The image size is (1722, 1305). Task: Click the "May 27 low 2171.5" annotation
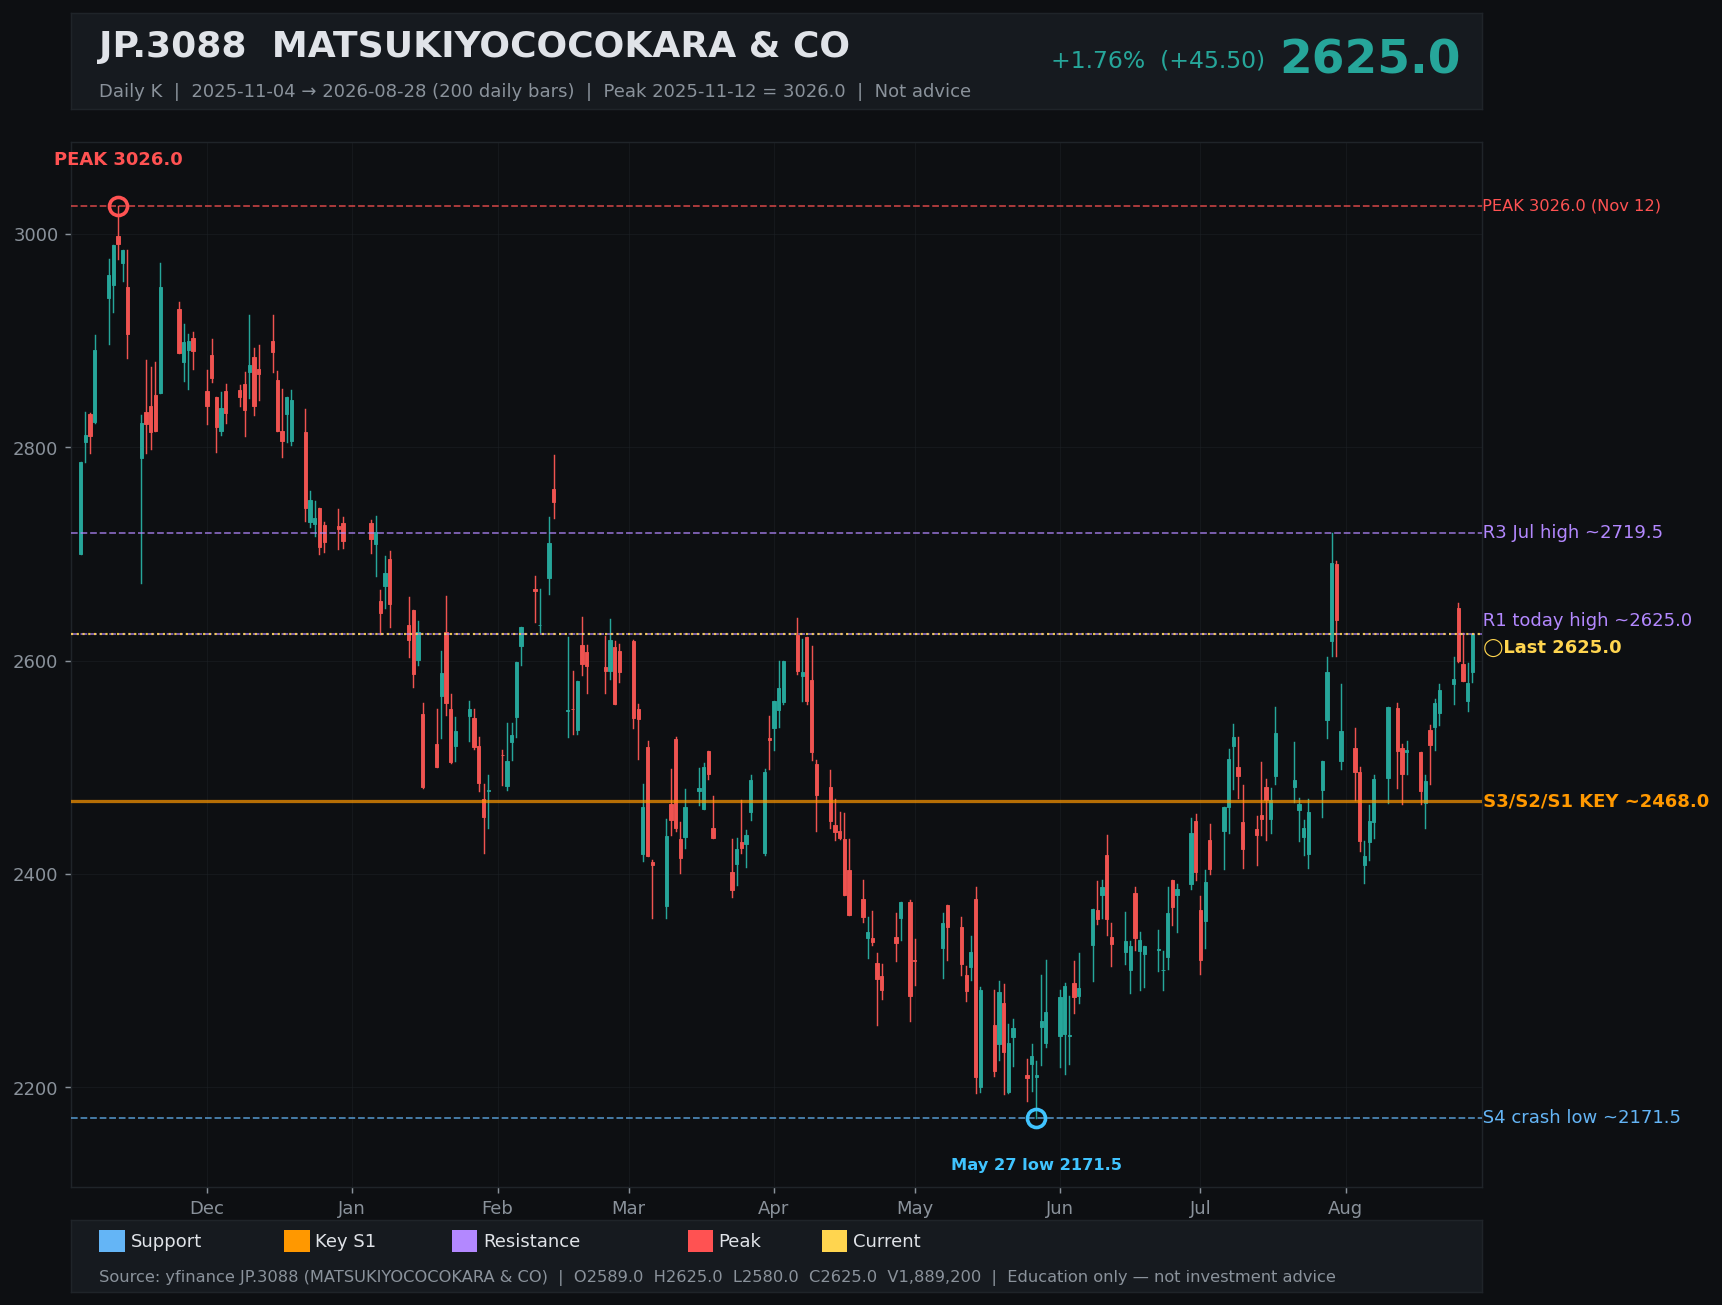click(1036, 1165)
